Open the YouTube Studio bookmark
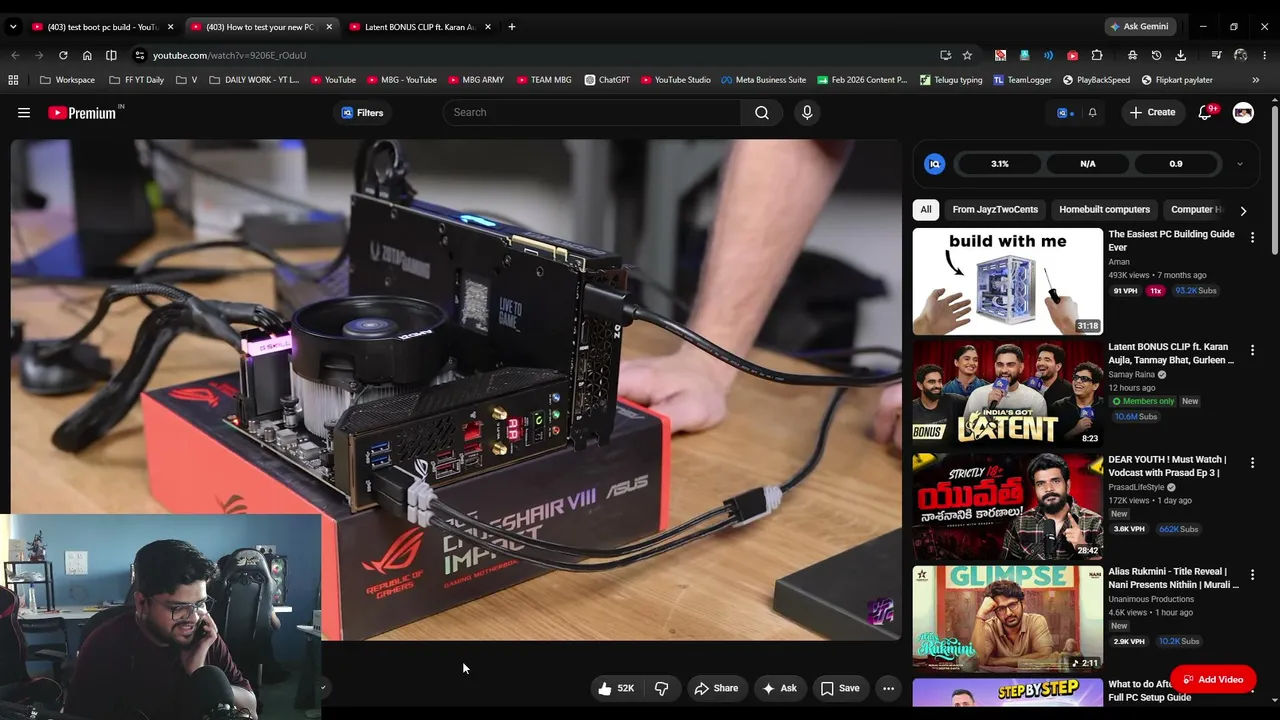This screenshot has height=720, width=1280. (675, 80)
